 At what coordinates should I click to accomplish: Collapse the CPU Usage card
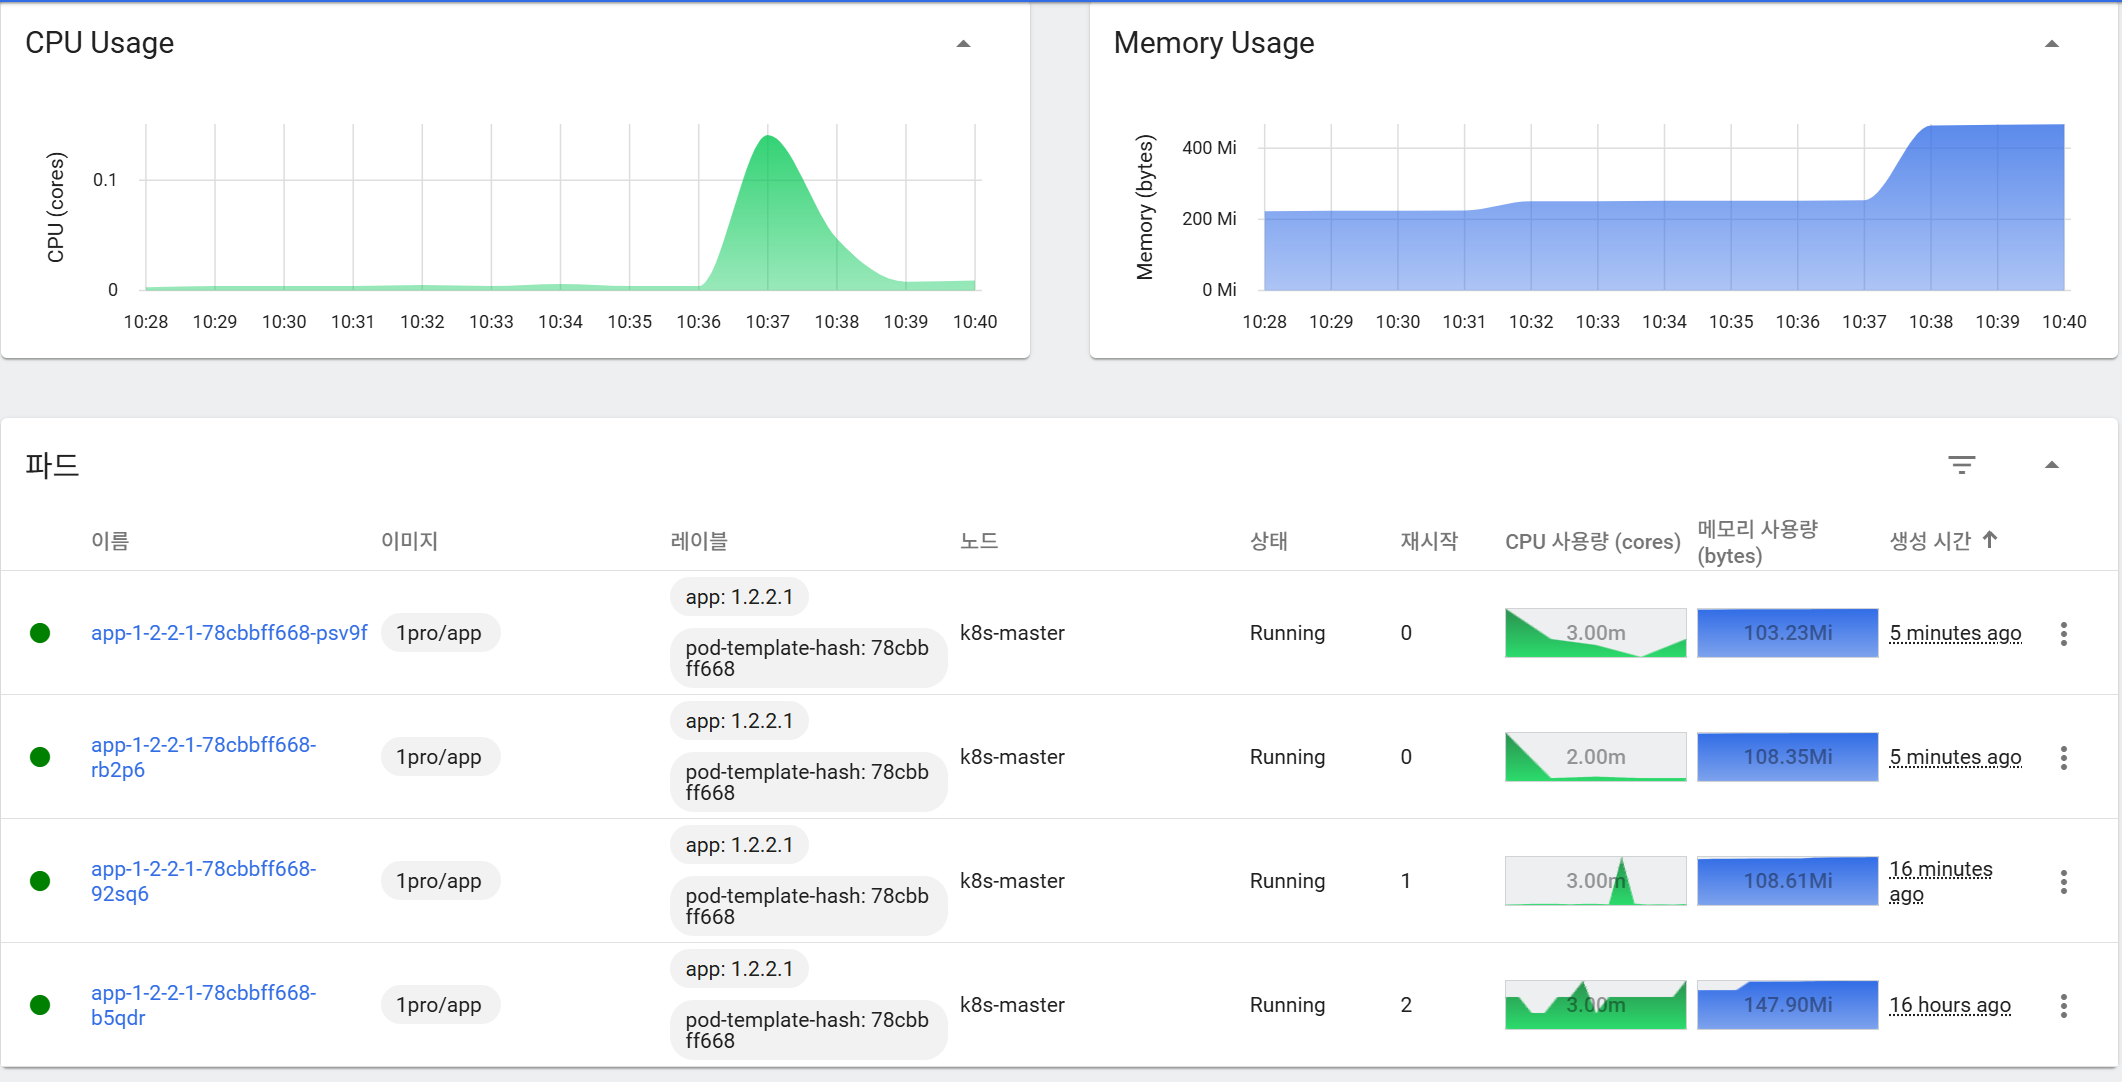[x=963, y=44]
